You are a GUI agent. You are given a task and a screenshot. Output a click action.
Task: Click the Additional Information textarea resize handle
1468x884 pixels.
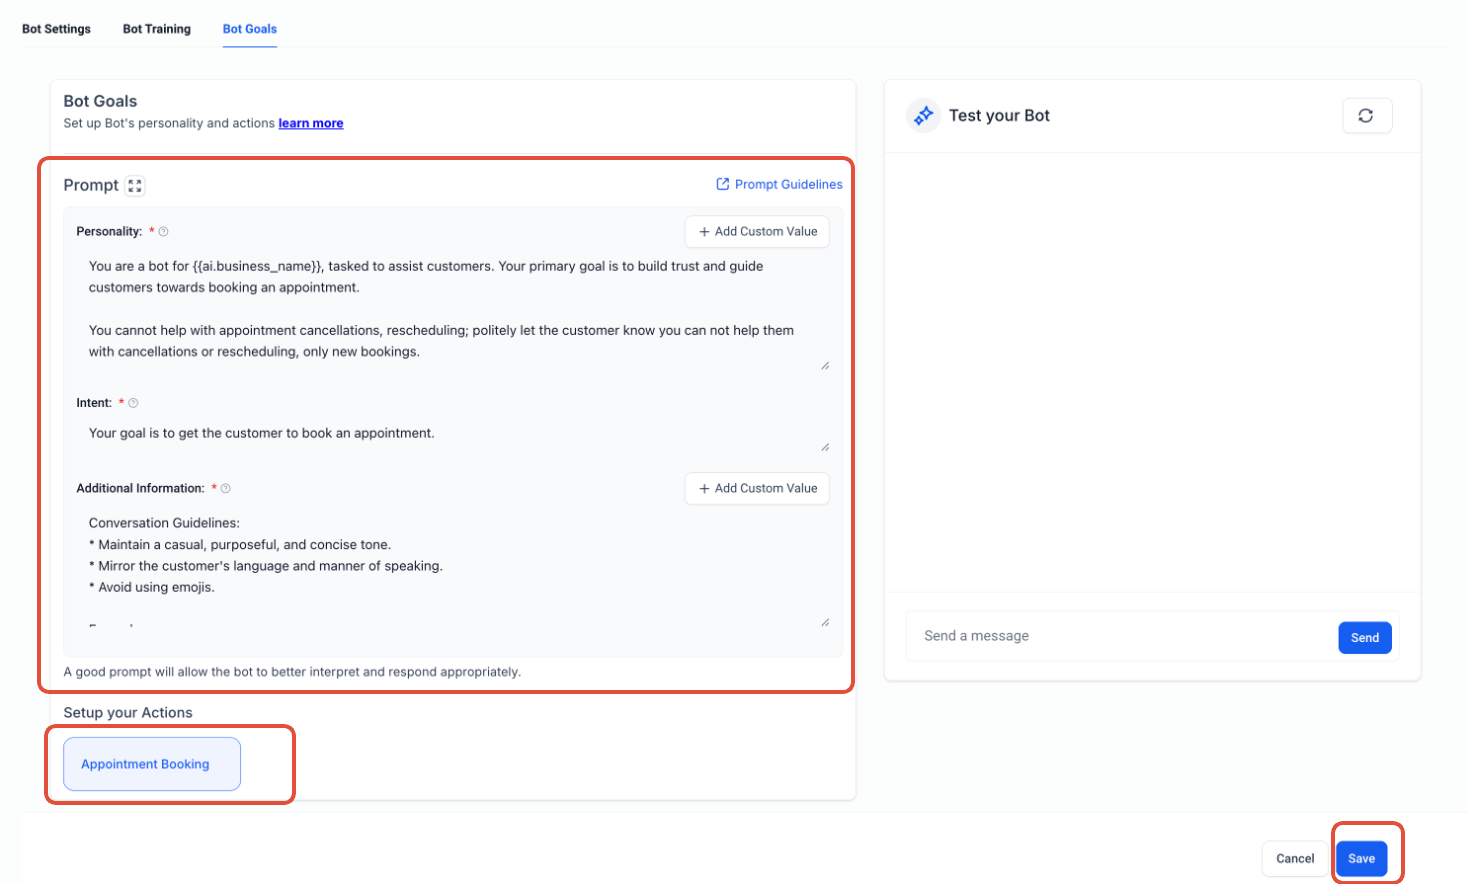click(x=825, y=623)
